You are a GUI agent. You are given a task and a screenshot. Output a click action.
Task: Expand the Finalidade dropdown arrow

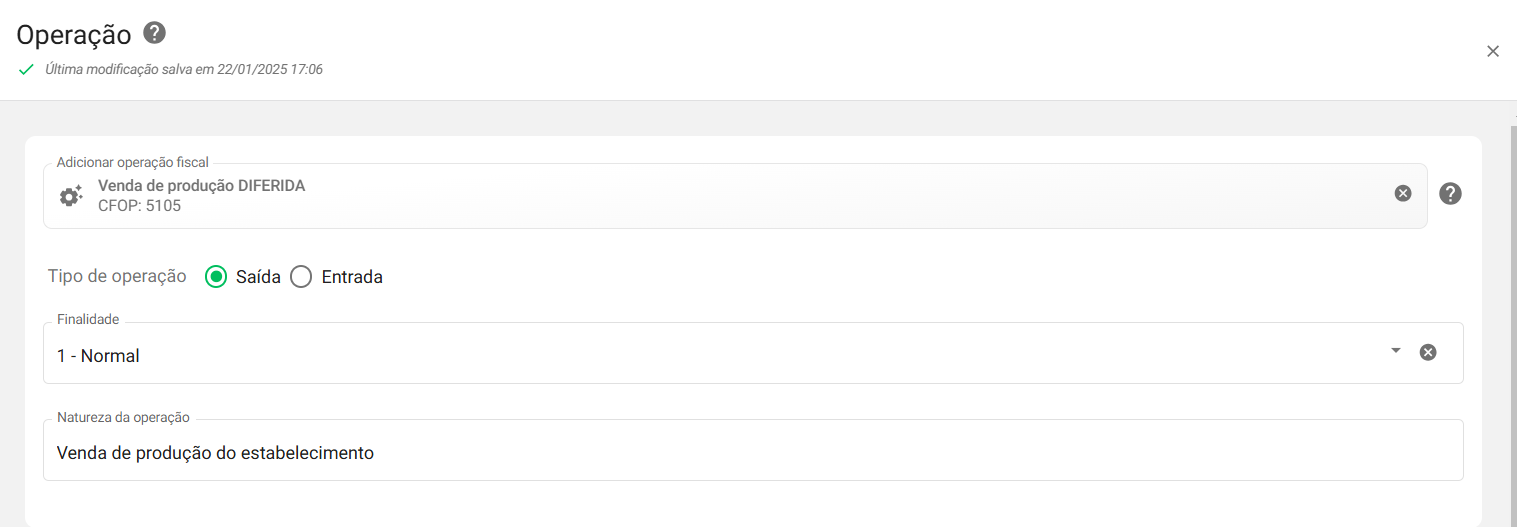point(1396,351)
